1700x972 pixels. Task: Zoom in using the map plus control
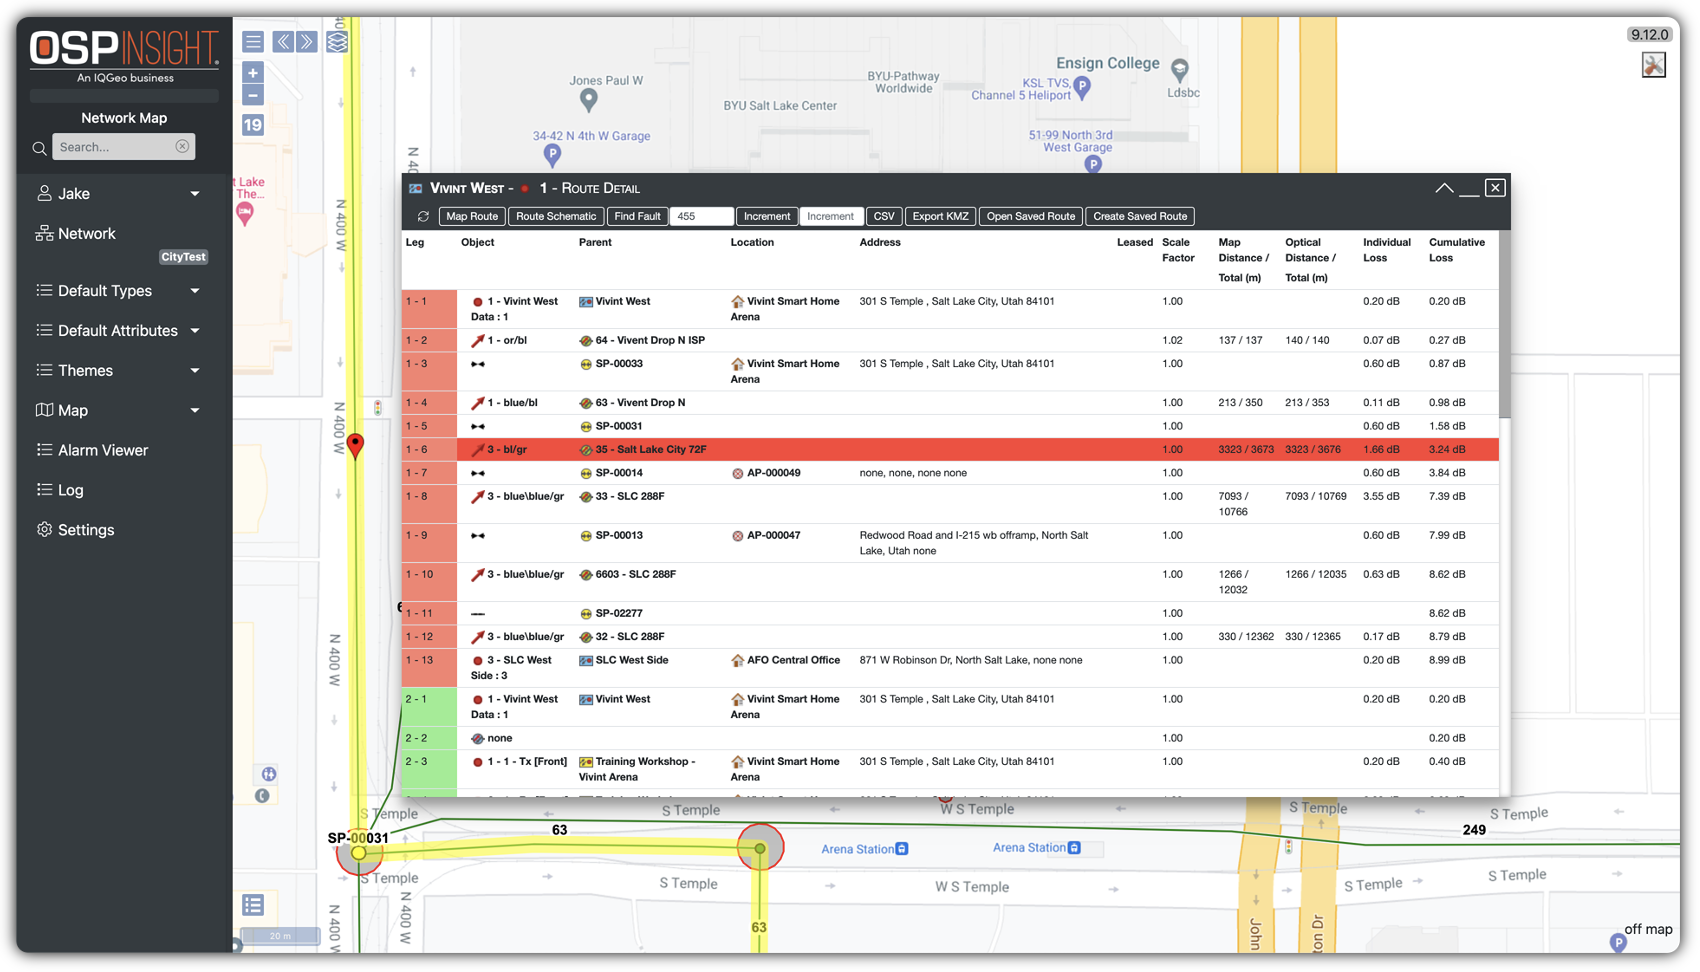(252, 72)
